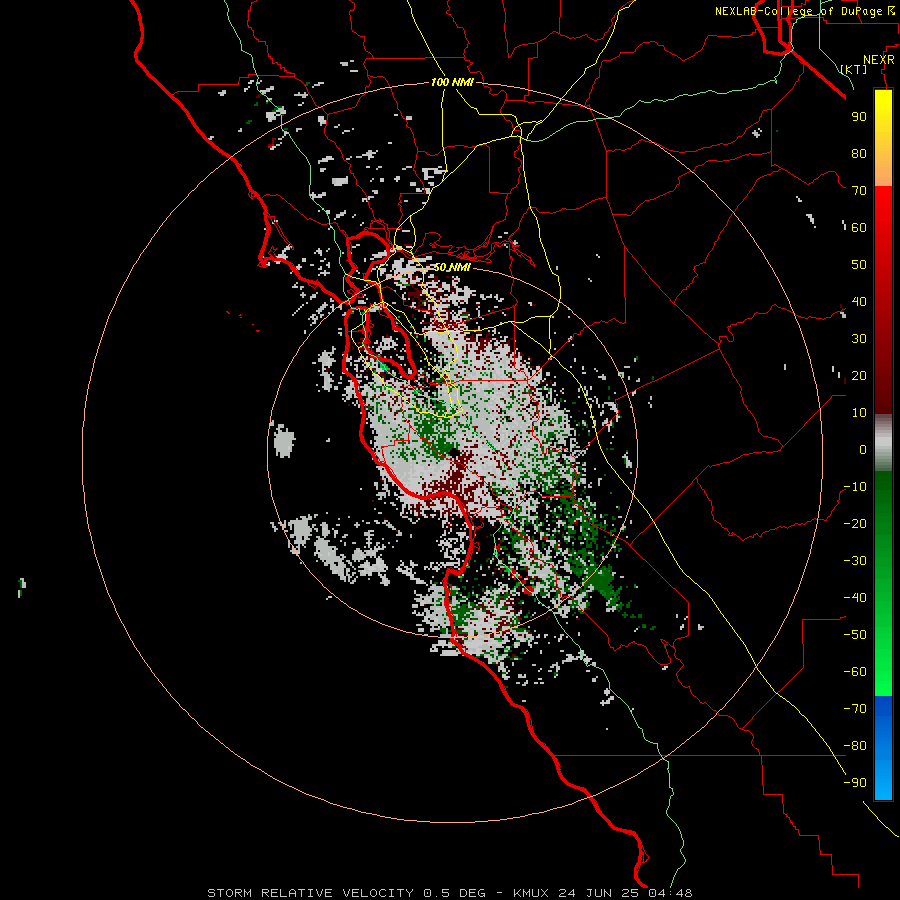Click the "-40" legend tick value

click(855, 598)
